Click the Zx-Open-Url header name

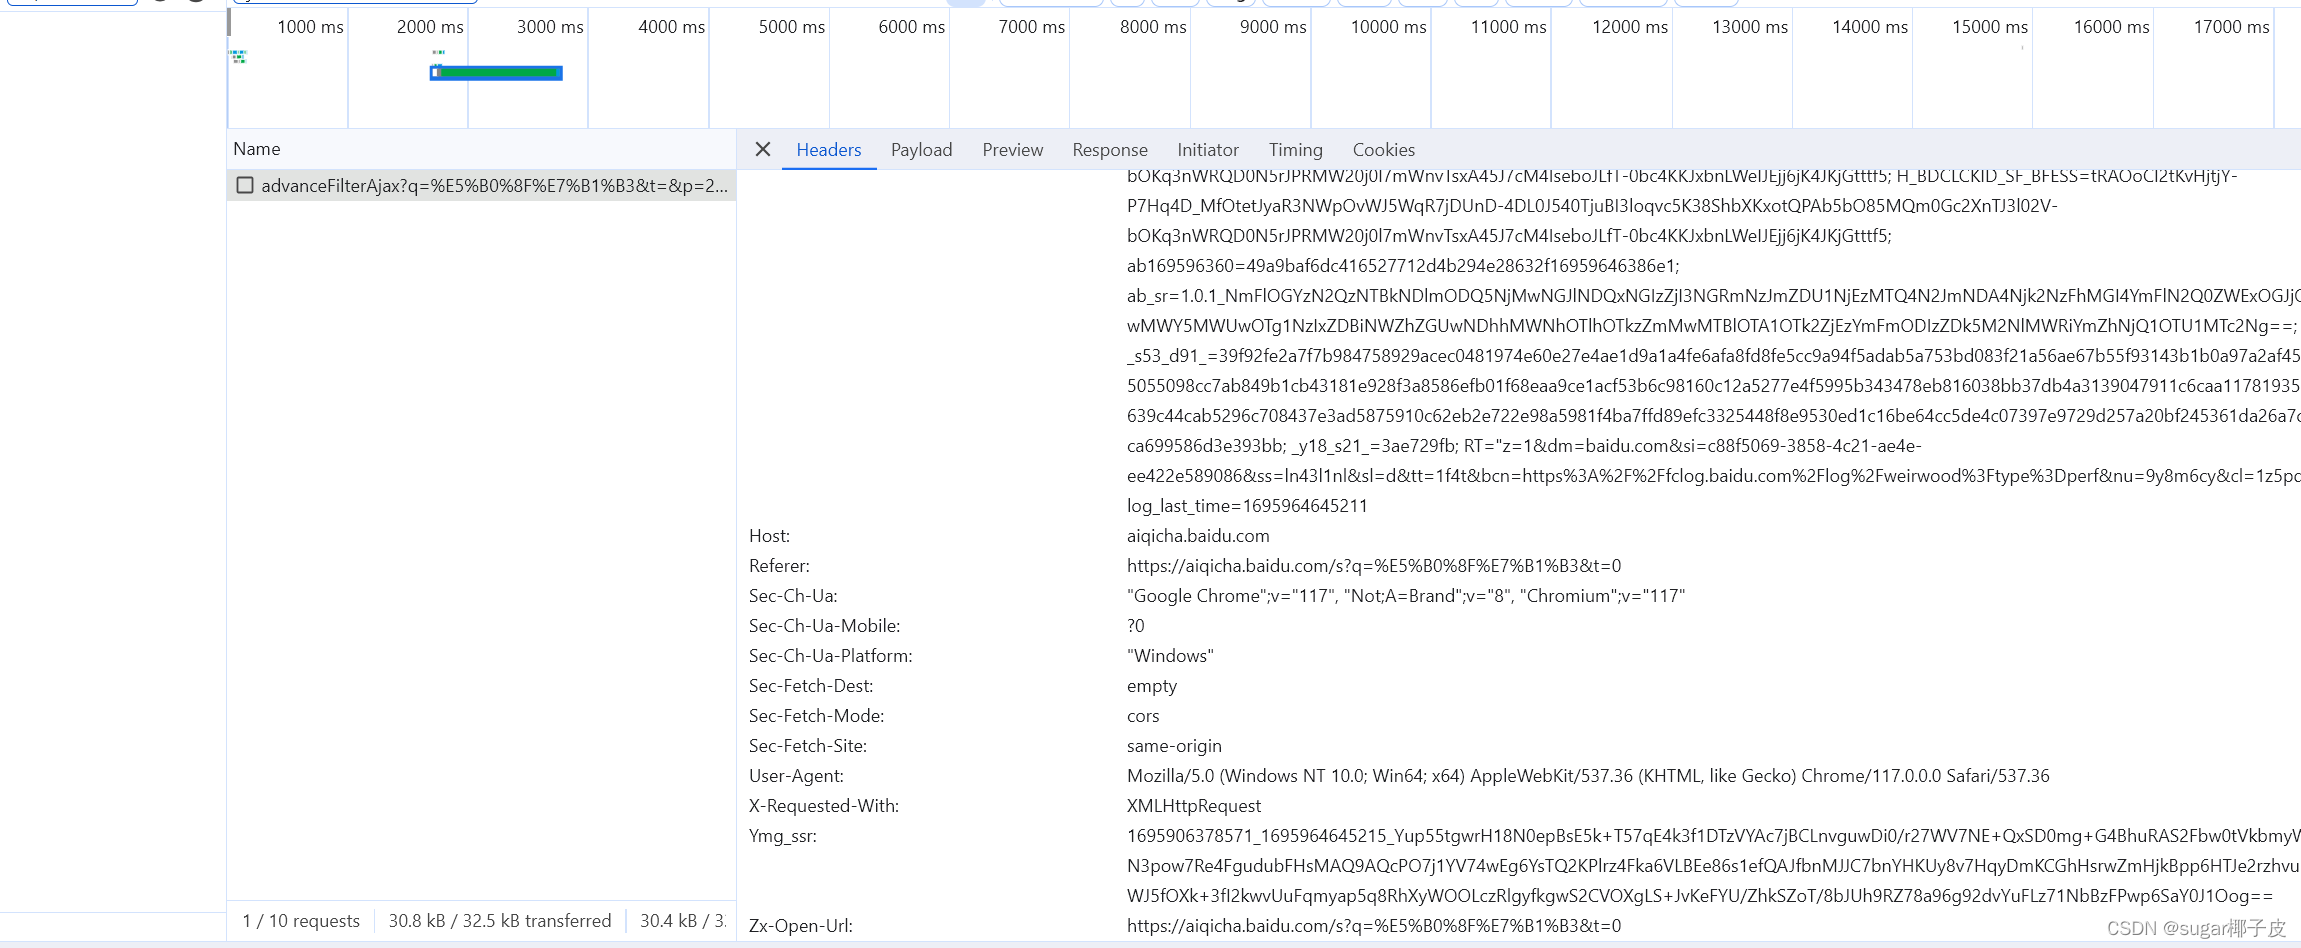(x=801, y=926)
